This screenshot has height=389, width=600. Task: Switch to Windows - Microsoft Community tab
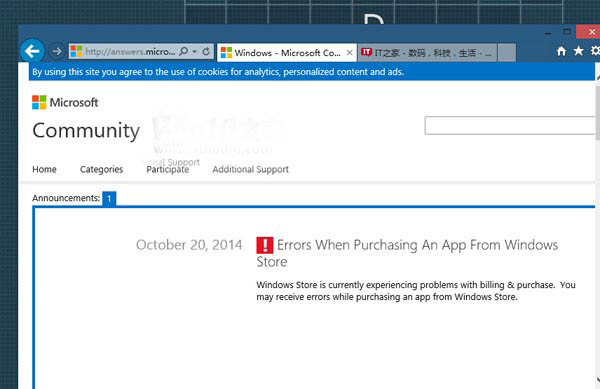click(287, 53)
